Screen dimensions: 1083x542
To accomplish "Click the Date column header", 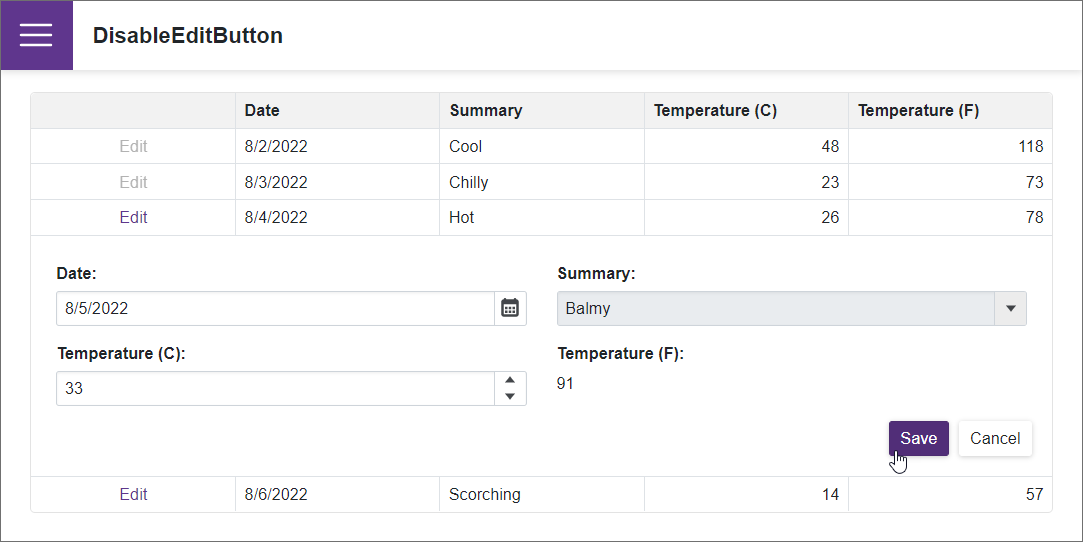I will (x=337, y=110).
